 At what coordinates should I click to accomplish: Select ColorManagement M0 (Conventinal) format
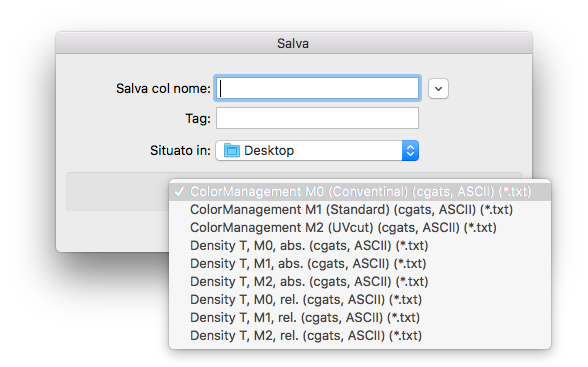(360, 192)
